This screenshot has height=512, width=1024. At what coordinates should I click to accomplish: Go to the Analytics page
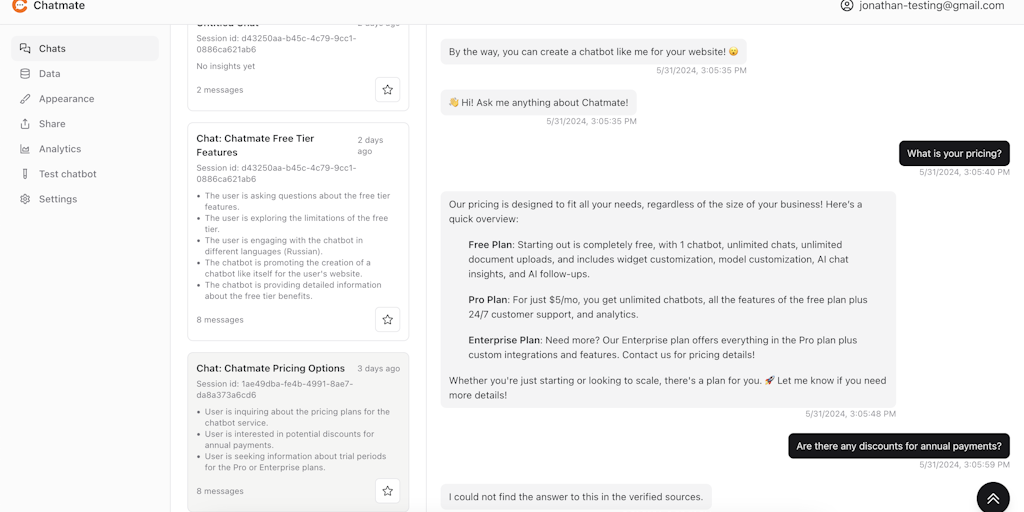pyautogui.click(x=60, y=149)
